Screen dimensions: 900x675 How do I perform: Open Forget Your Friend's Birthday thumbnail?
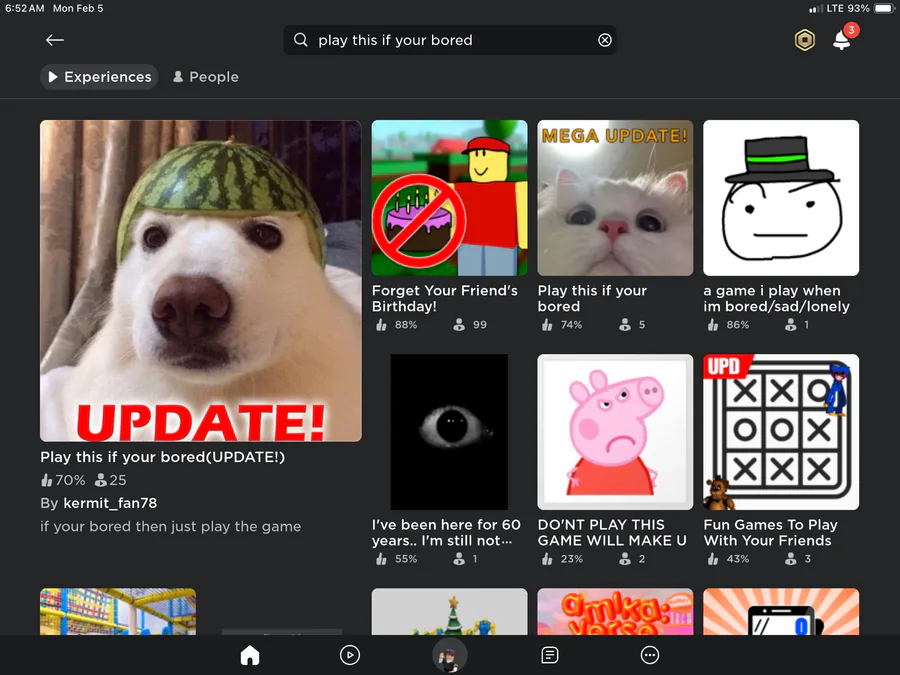pos(449,198)
